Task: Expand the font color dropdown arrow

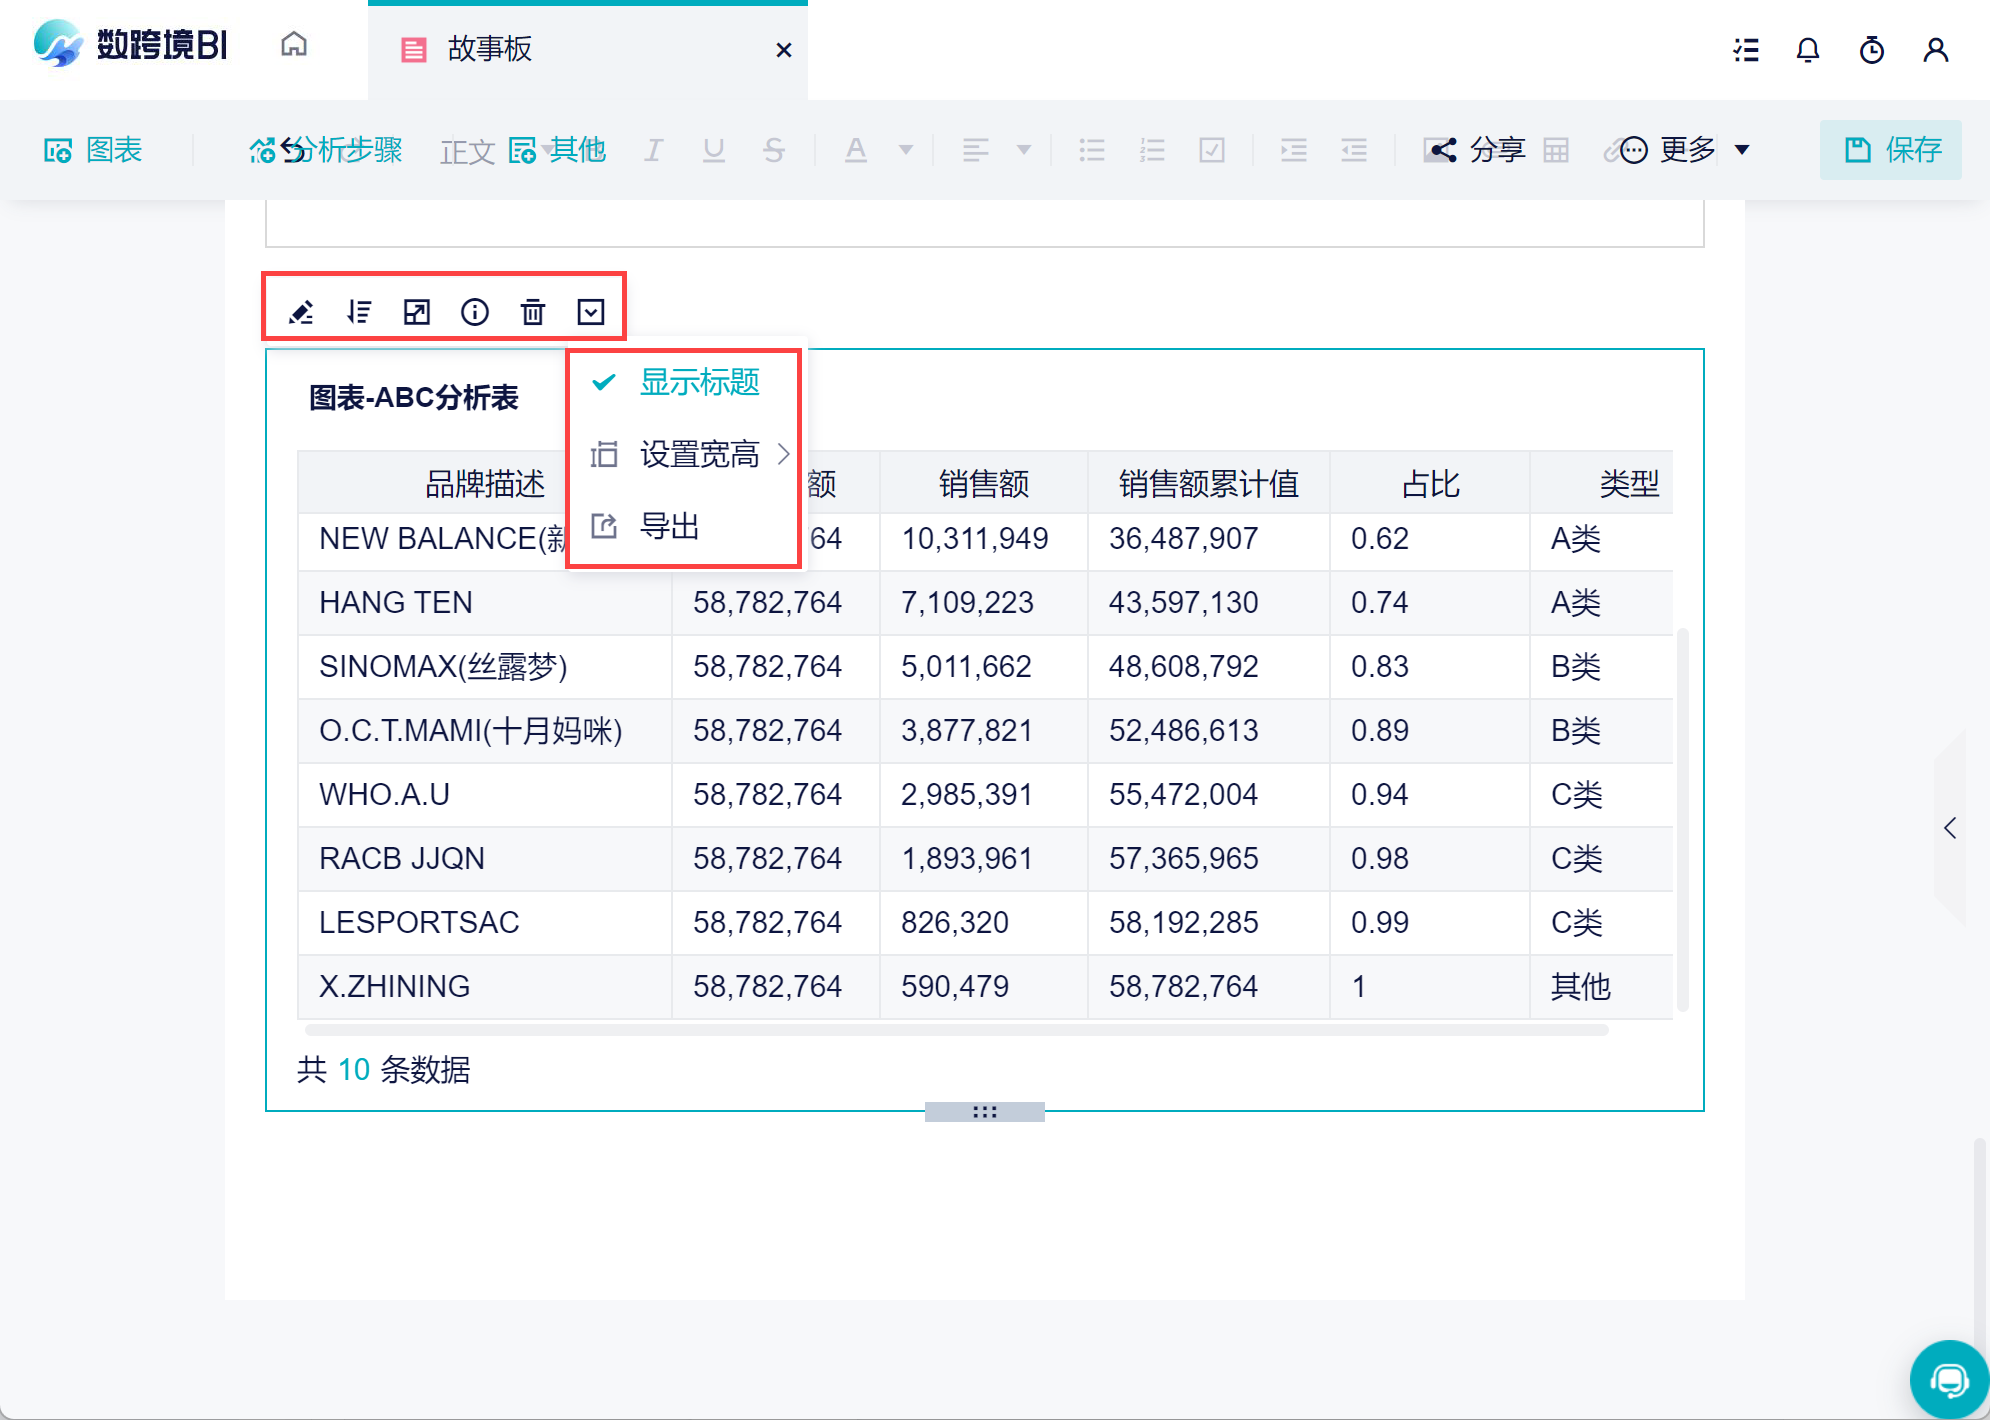Action: (906, 150)
